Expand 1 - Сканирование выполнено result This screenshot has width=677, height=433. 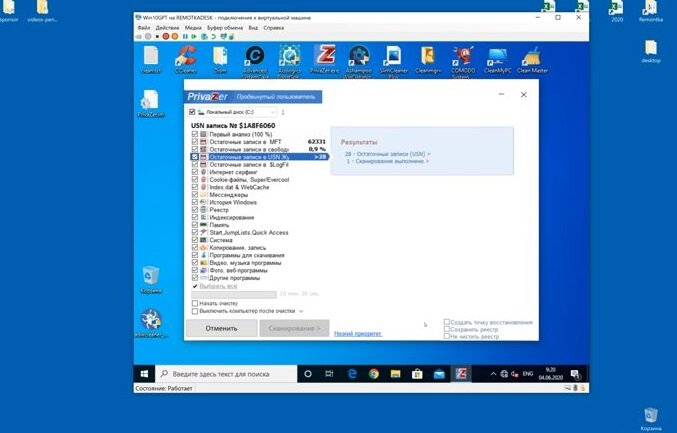(388, 161)
